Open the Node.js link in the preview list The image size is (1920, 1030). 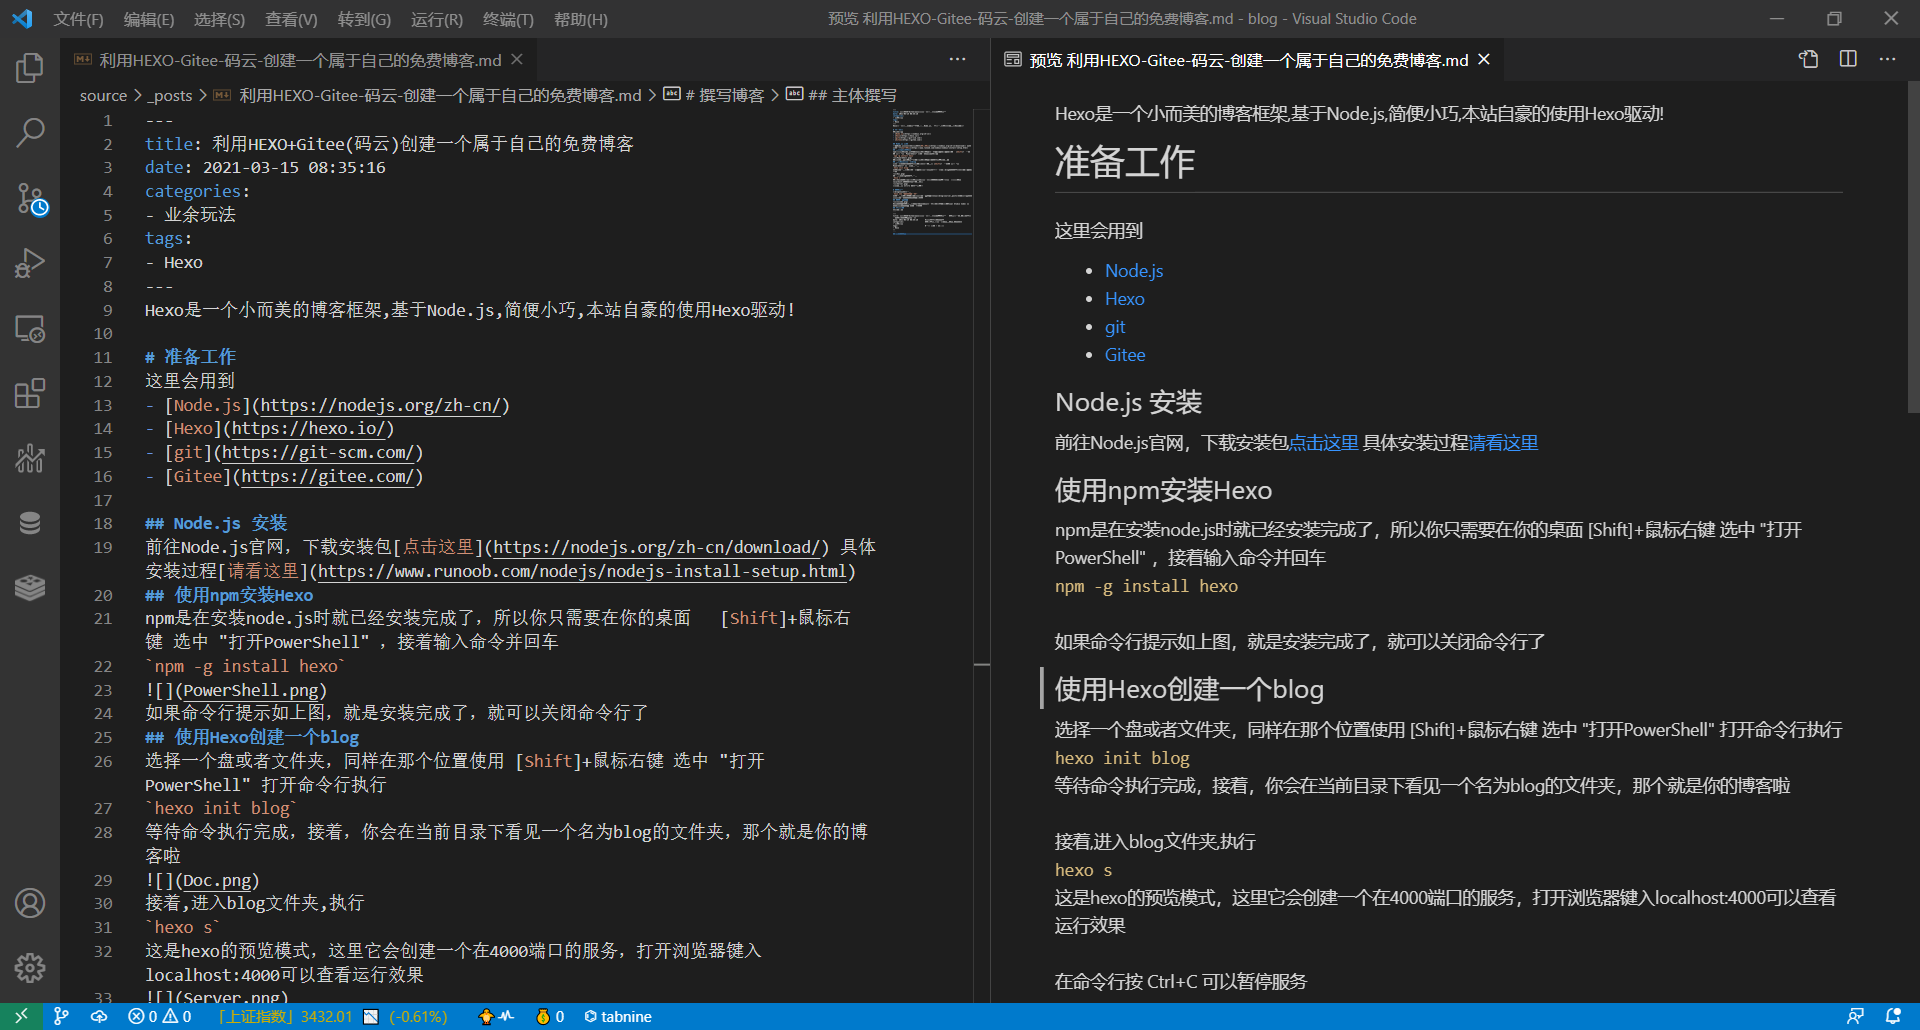(x=1134, y=271)
